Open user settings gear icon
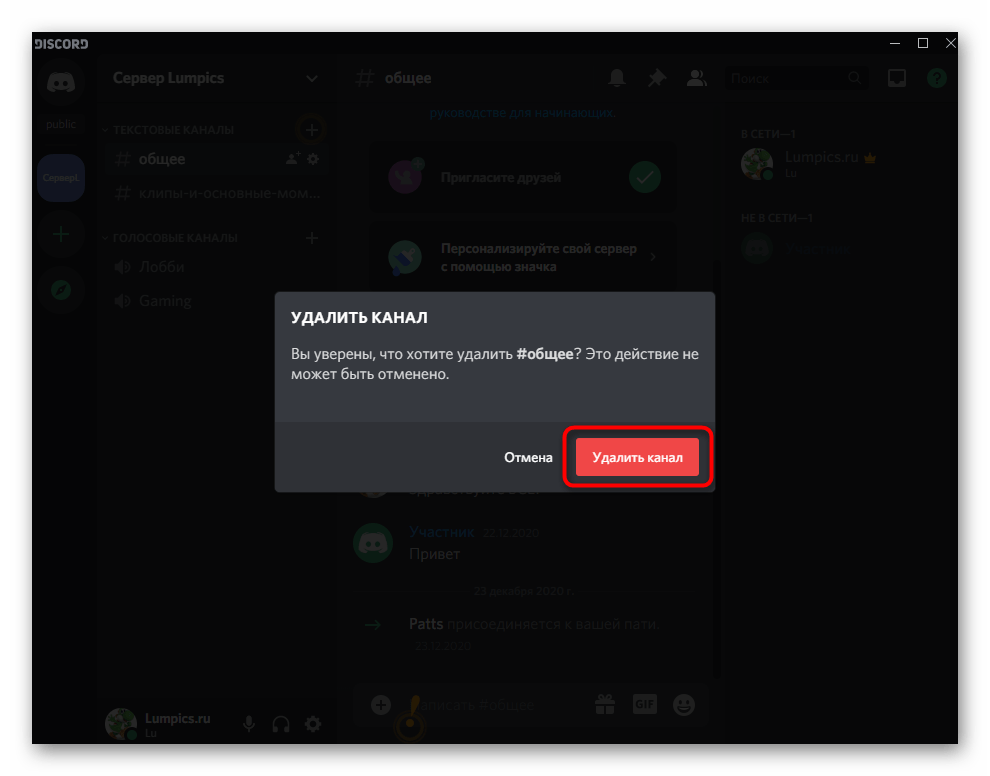 313,724
